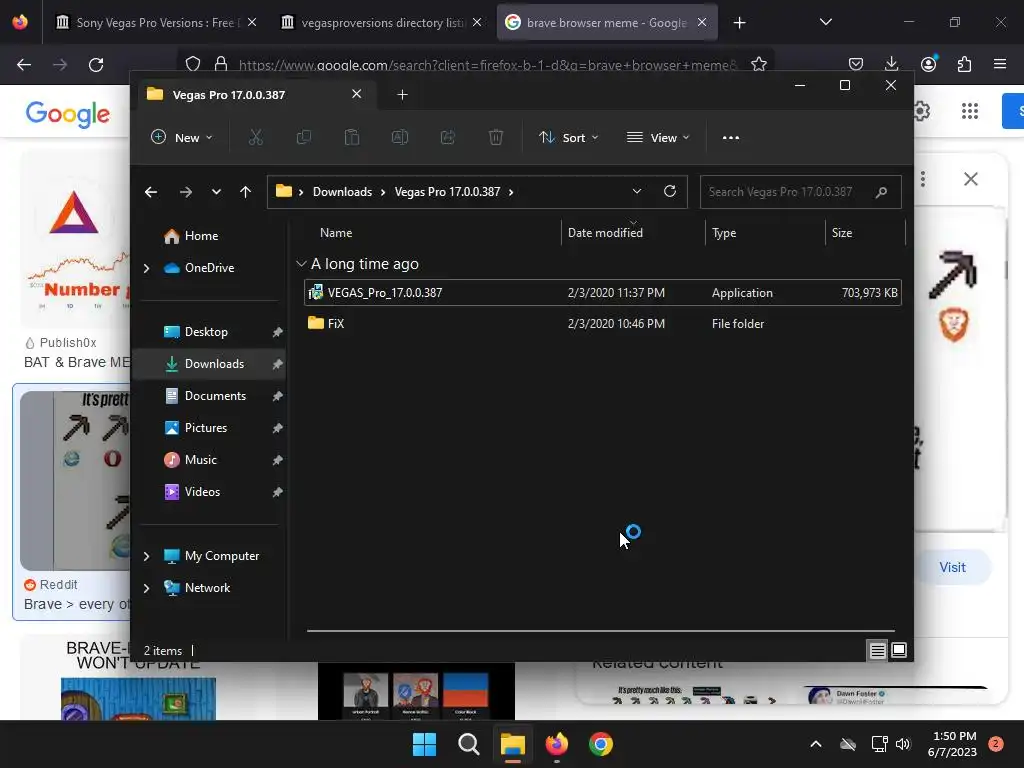Open a new Firefox tab
1024x768 pixels.
click(739, 23)
